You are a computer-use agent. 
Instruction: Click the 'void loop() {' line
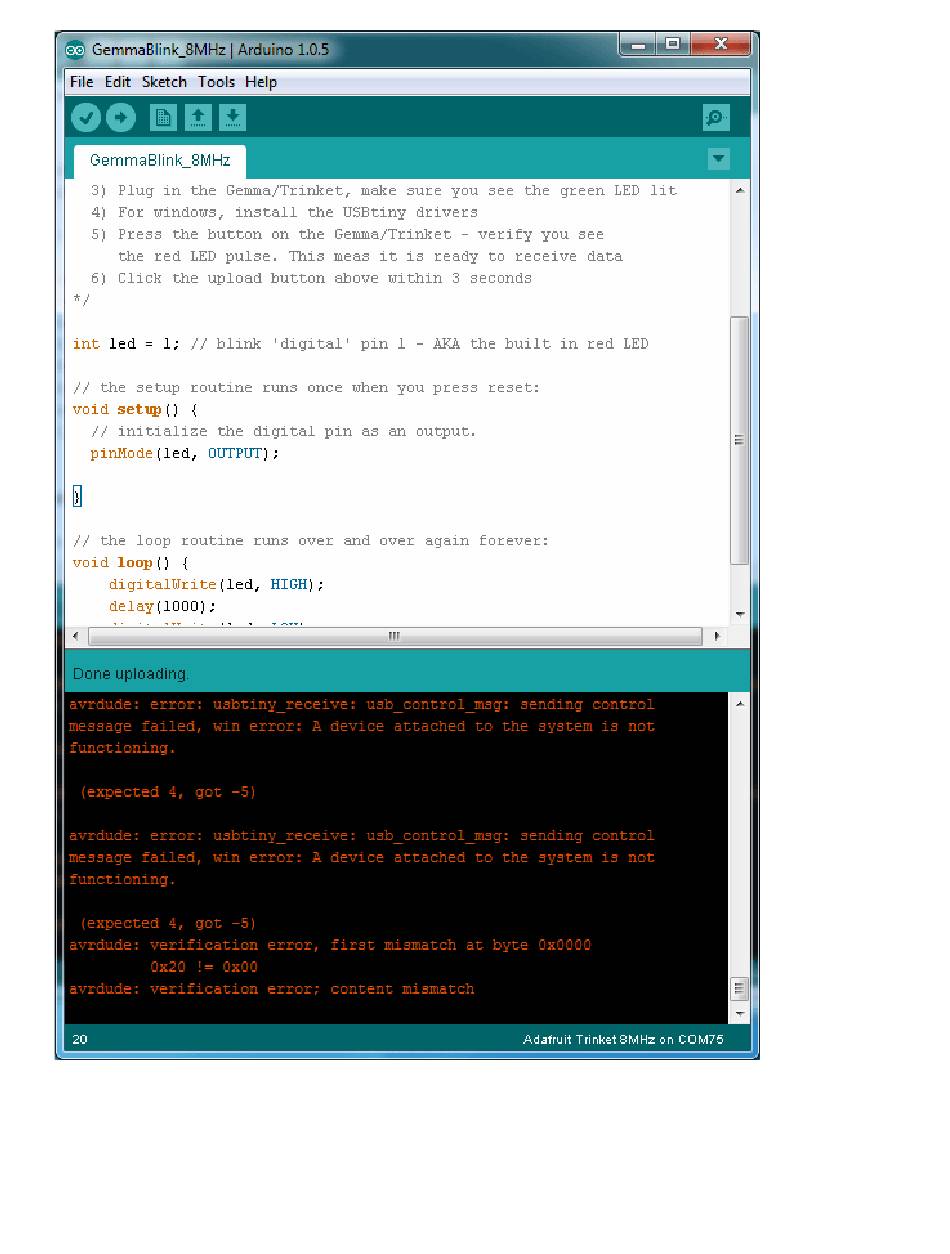130,563
